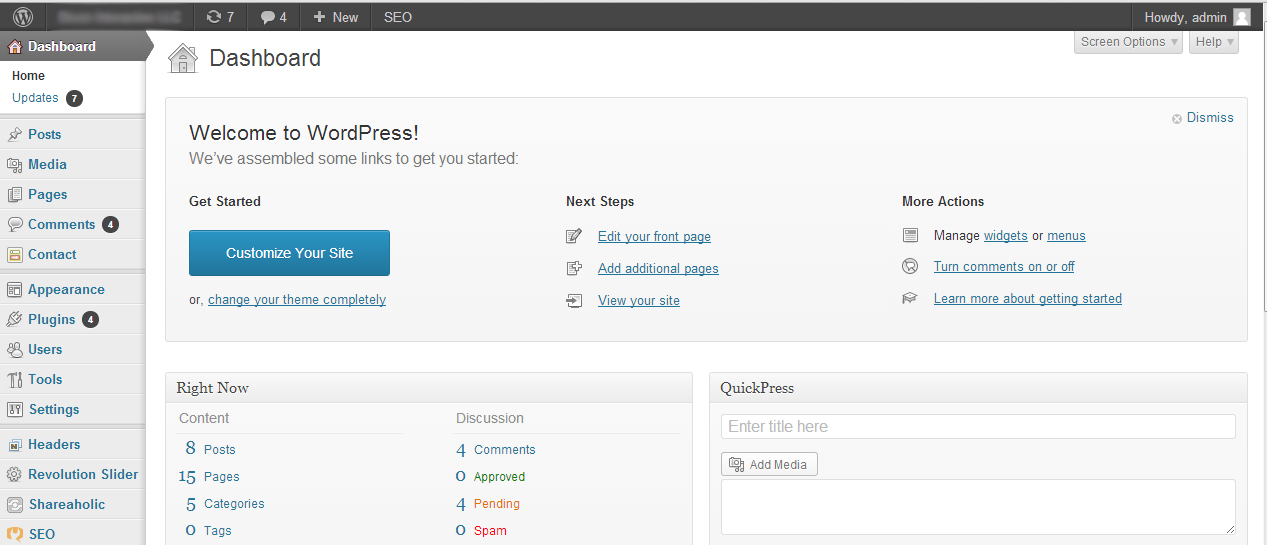The height and width of the screenshot is (545, 1267).
Task: Click the Pages icon in sidebar
Action: tap(15, 194)
